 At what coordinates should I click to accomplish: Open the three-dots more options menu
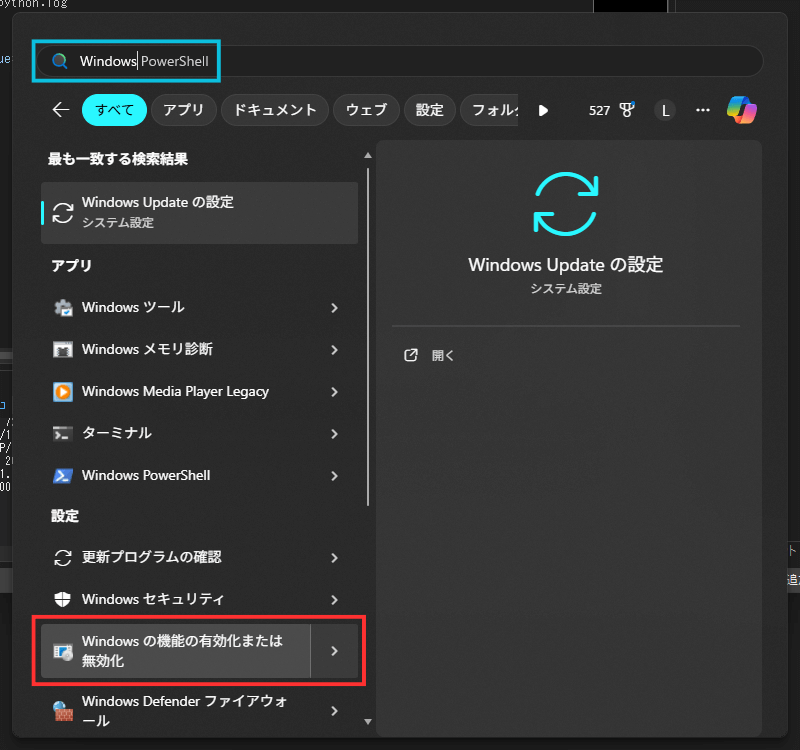coord(703,110)
